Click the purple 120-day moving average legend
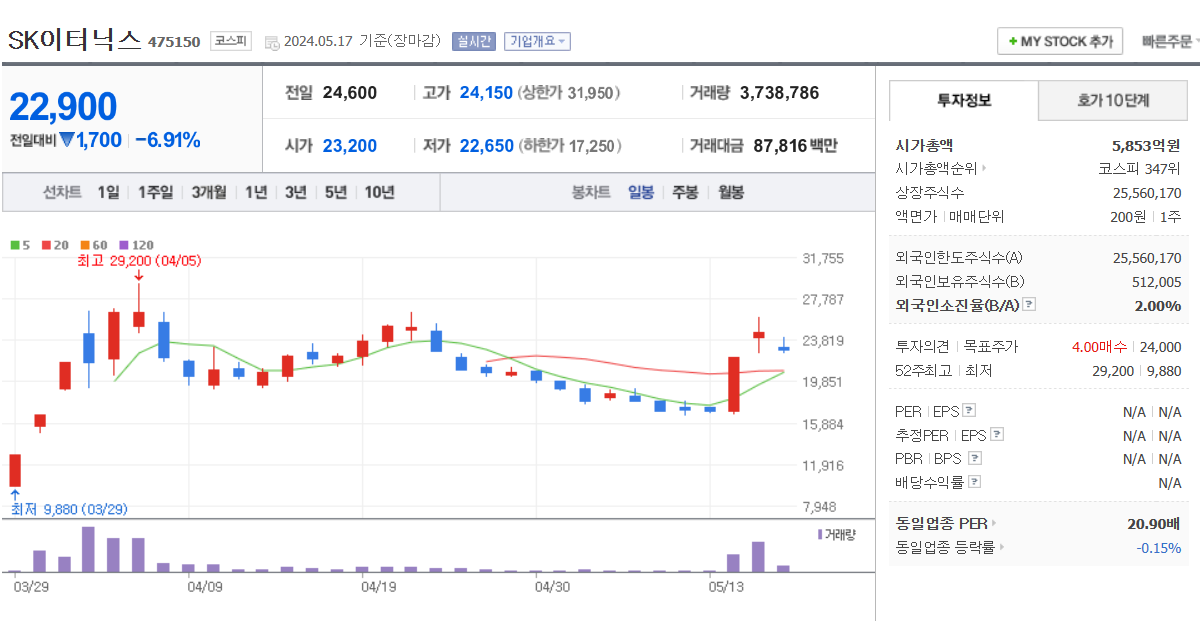Screen dimensions: 1200x621 click(136, 245)
